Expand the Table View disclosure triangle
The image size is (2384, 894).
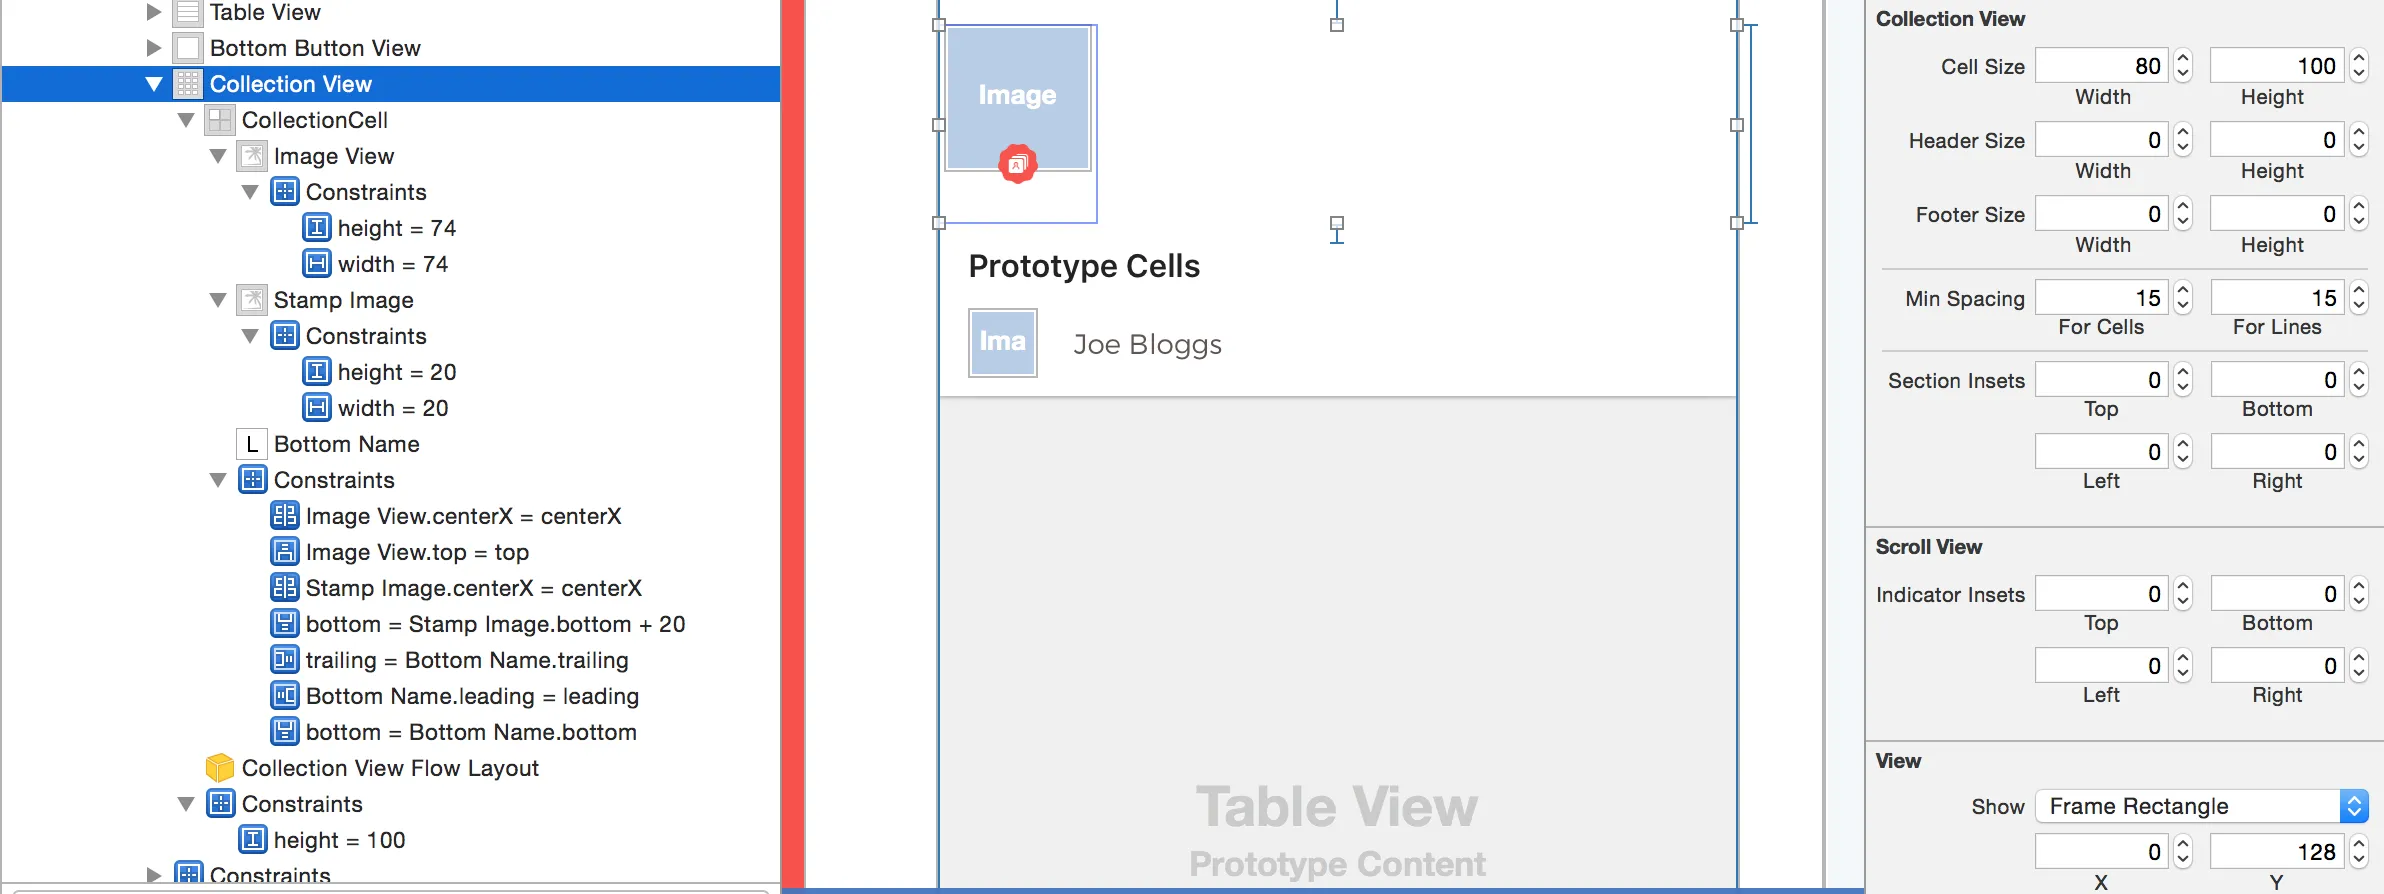point(154,13)
